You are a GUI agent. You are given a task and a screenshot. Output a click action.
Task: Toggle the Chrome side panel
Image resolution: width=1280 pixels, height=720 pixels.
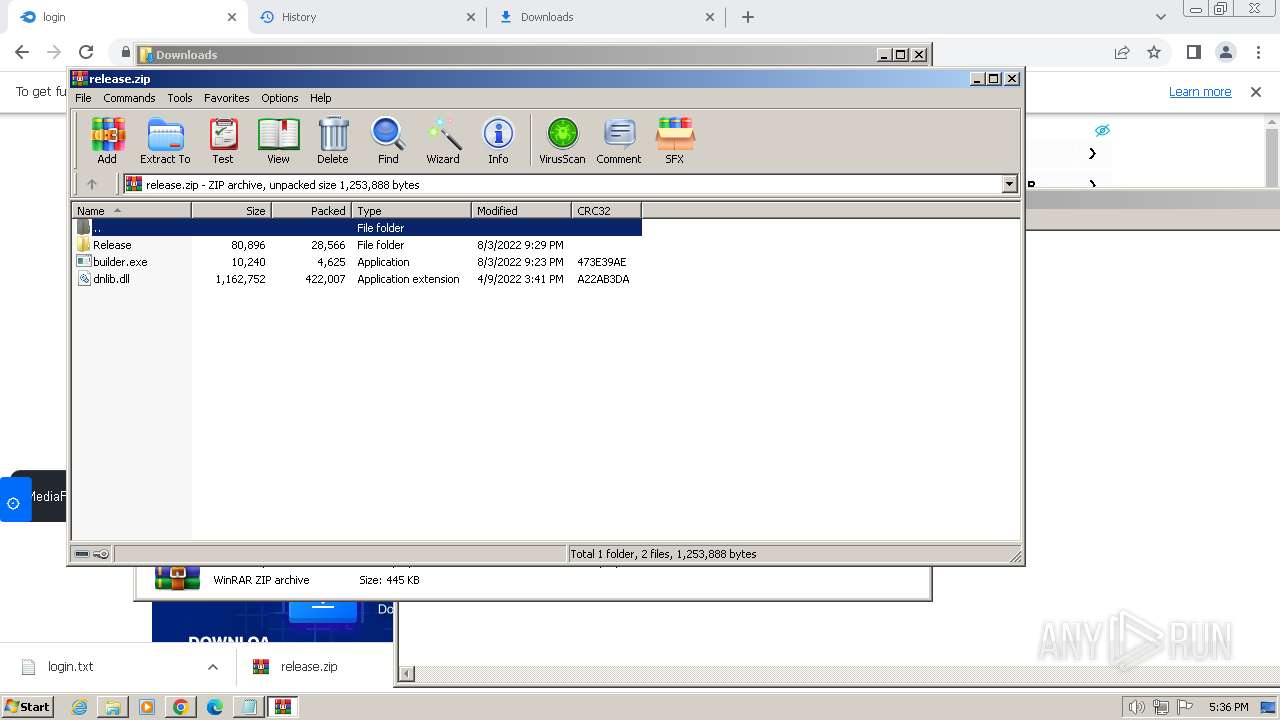1193,52
